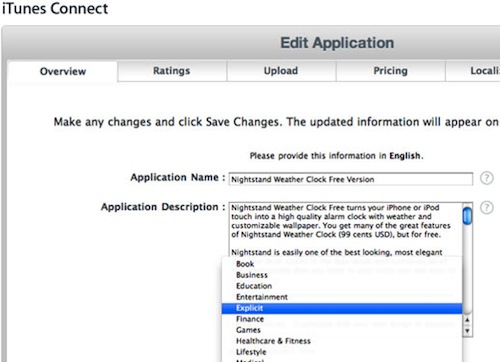
Task: Click the description scrollbar up arrow
Action: click(x=467, y=320)
